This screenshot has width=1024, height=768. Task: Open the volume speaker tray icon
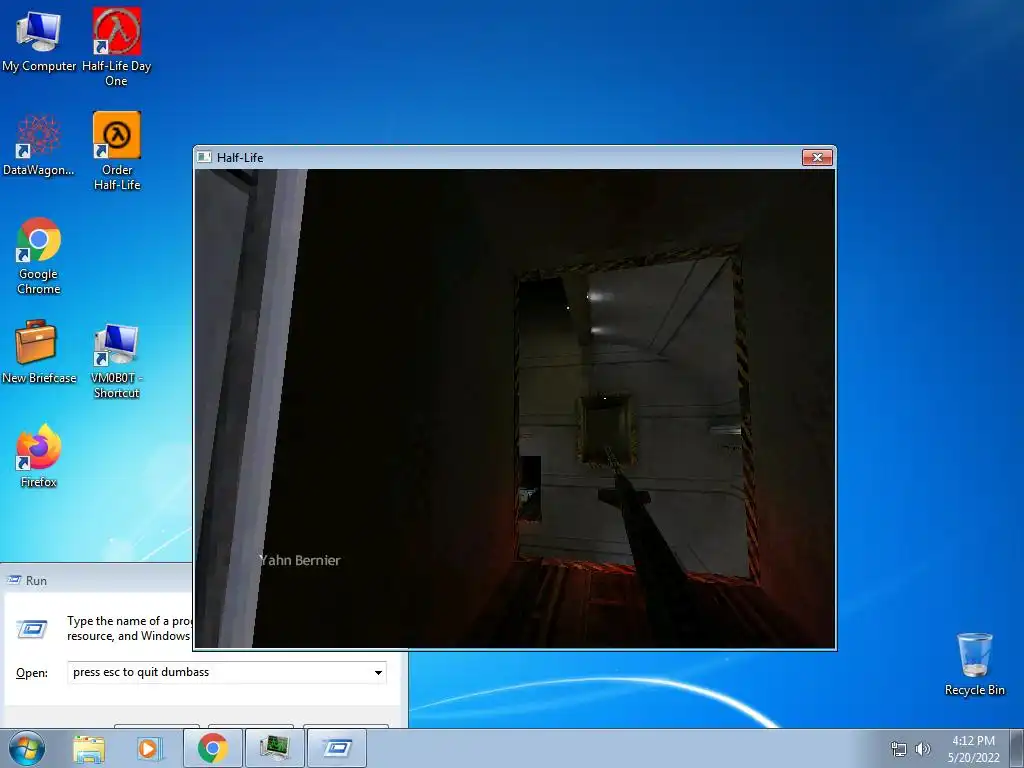[922, 749]
